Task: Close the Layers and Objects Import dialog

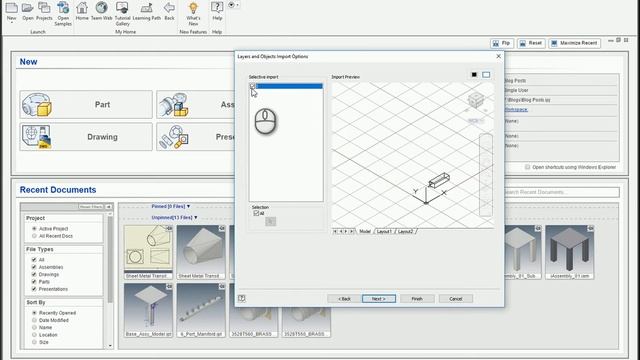Action: (x=498, y=56)
